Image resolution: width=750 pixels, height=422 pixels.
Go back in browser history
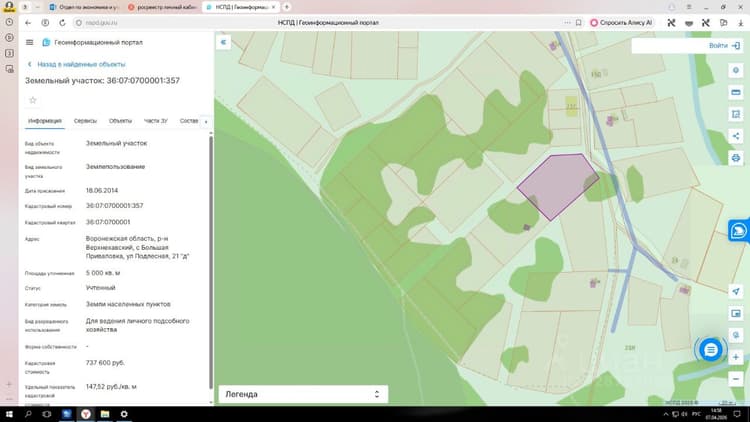[28, 22]
